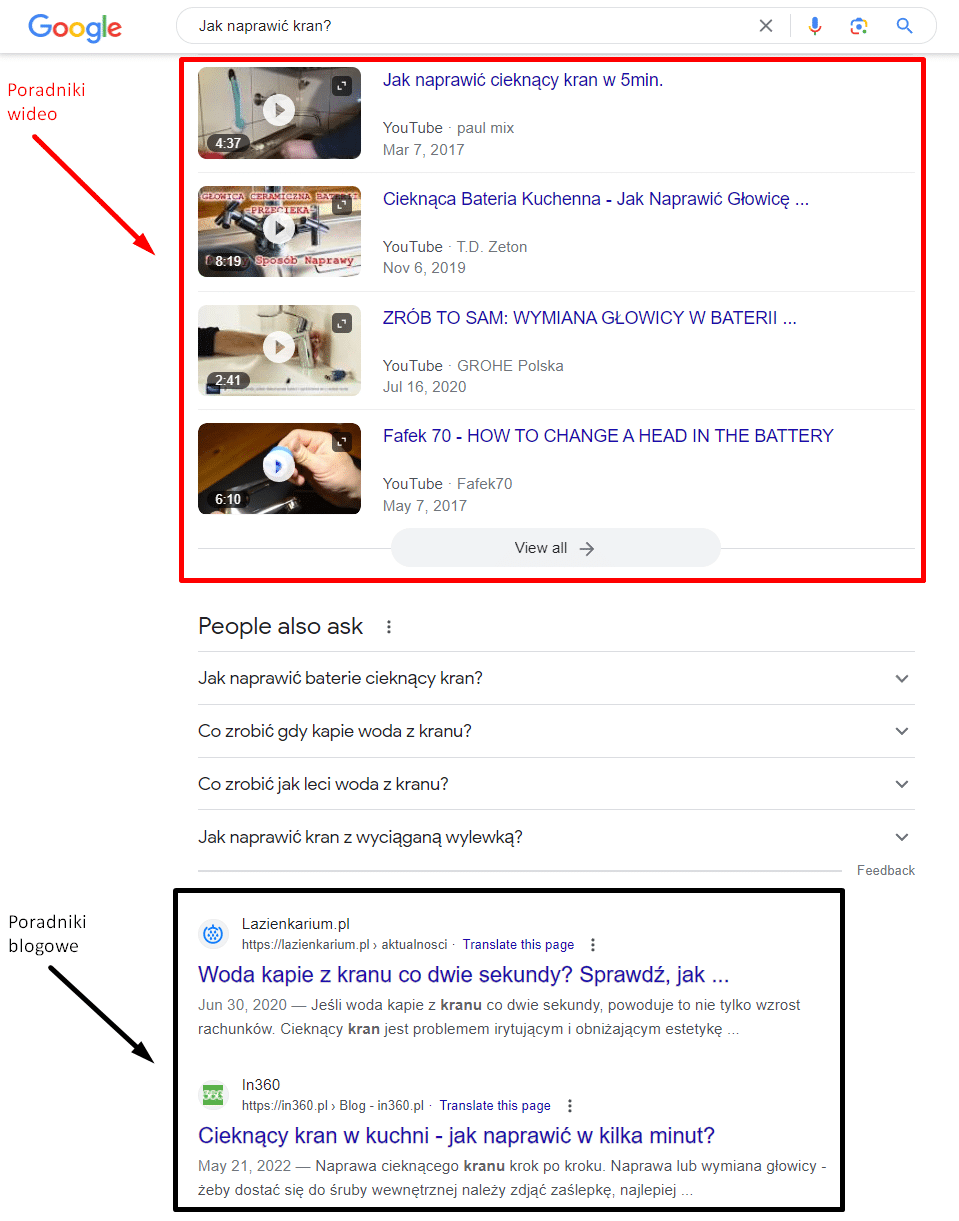This screenshot has height=1221, width=959.
Task: Open 'ZRÓB TO SAM: WYMIANA GŁOWICY' link
Action: [x=590, y=318]
